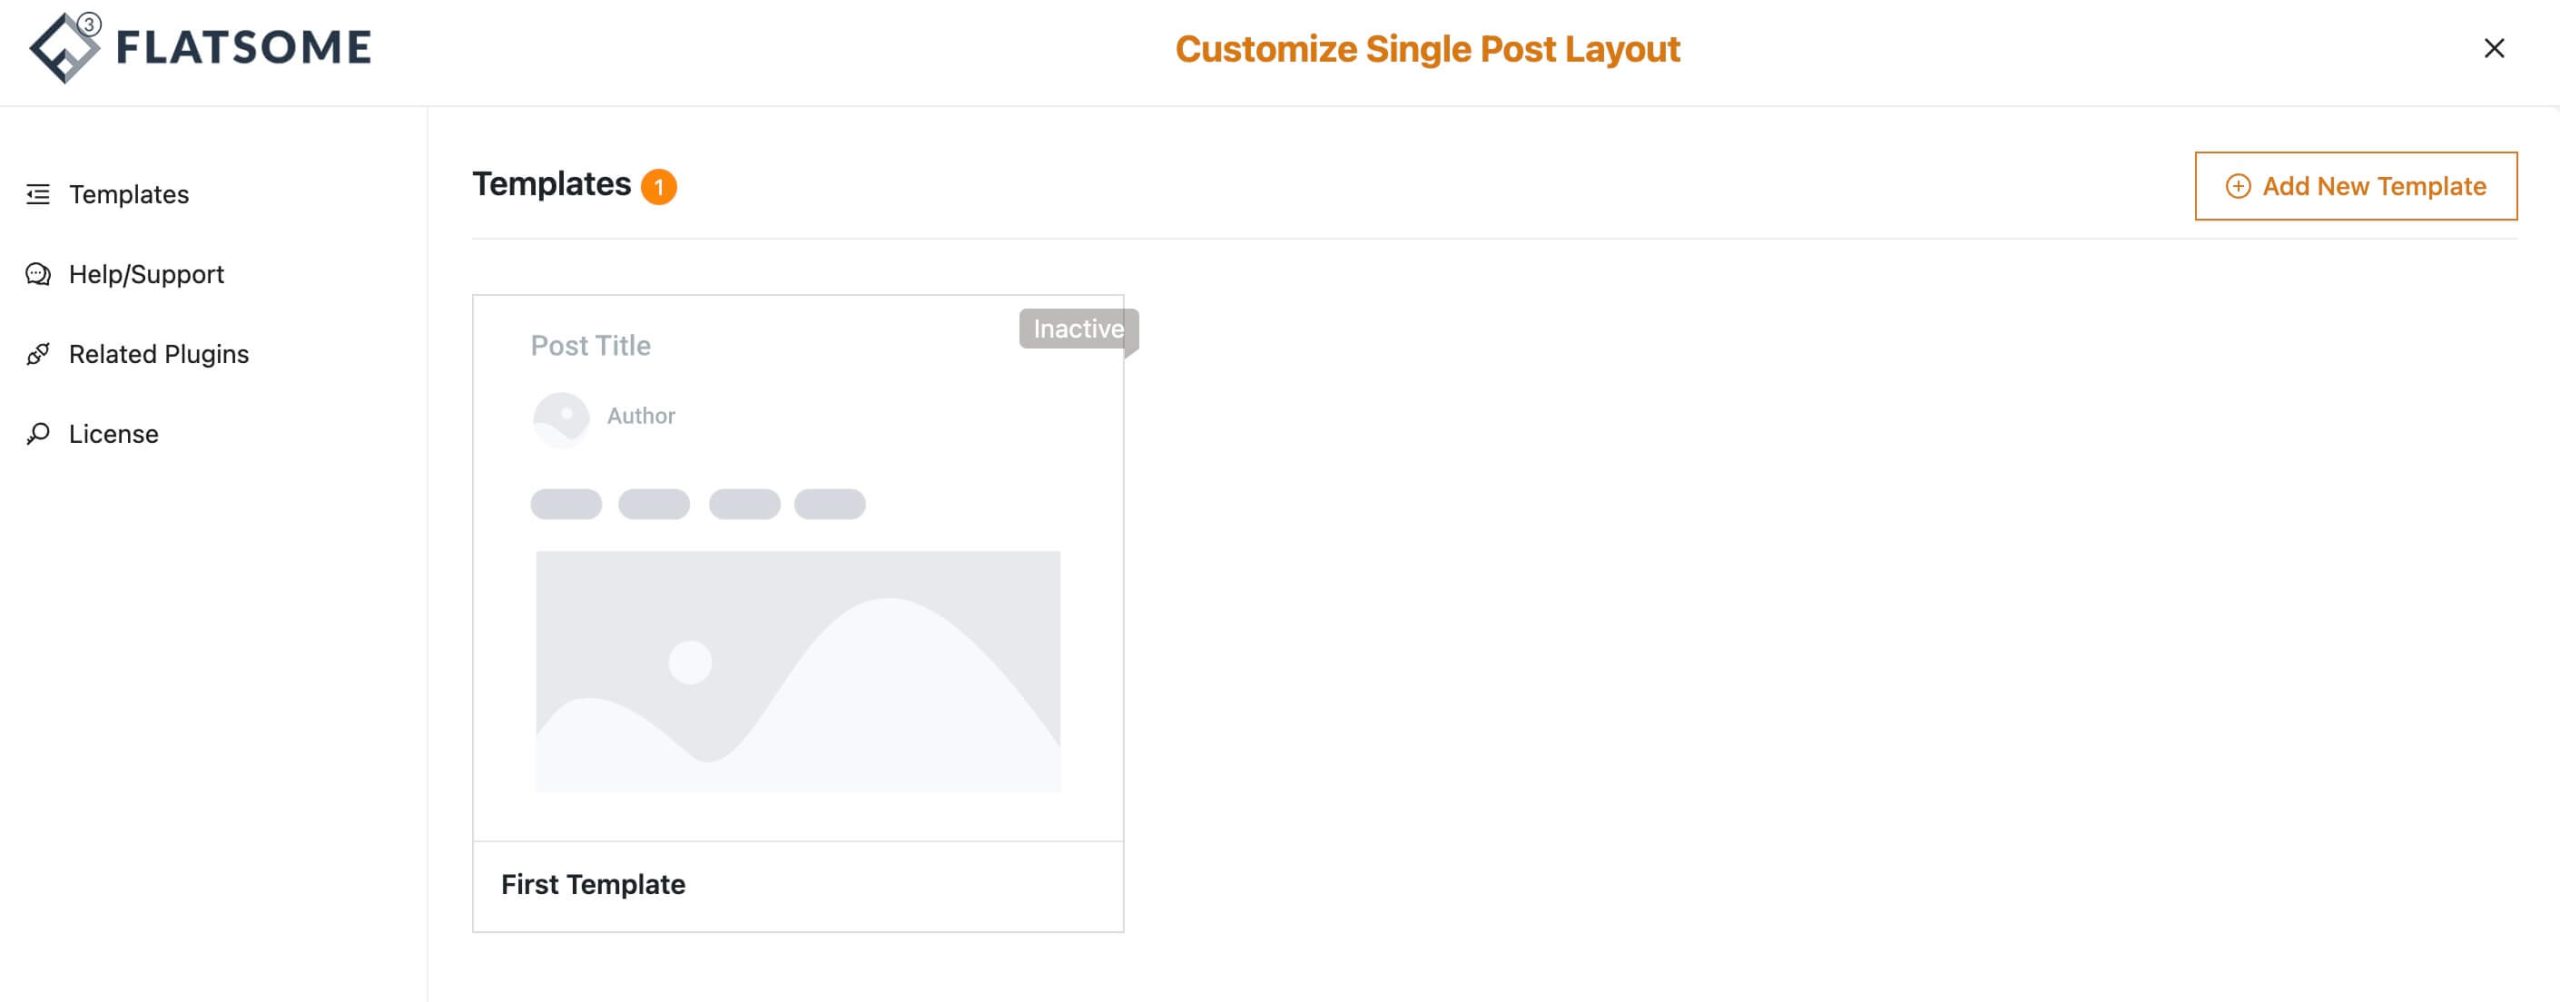The image size is (2560, 1002).
Task: Click the image placeholder in template preview
Action: [x=798, y=671]
